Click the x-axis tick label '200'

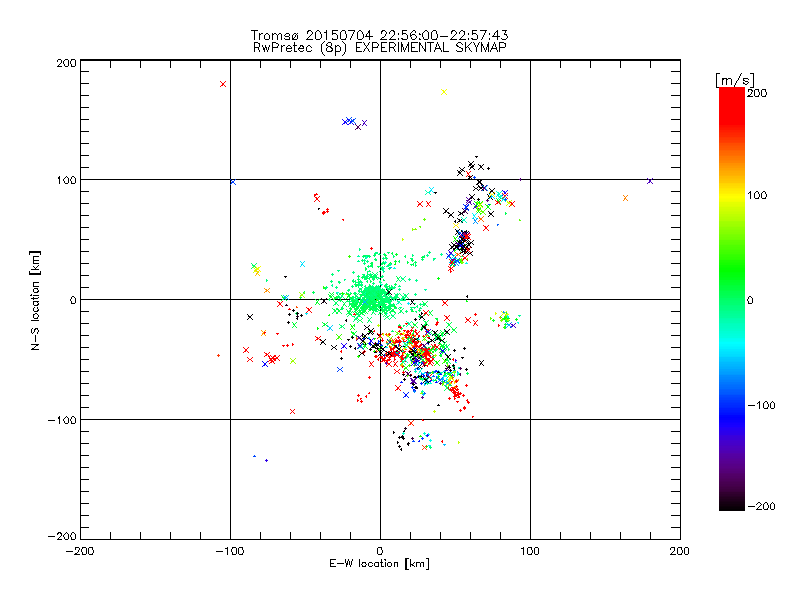680,551
